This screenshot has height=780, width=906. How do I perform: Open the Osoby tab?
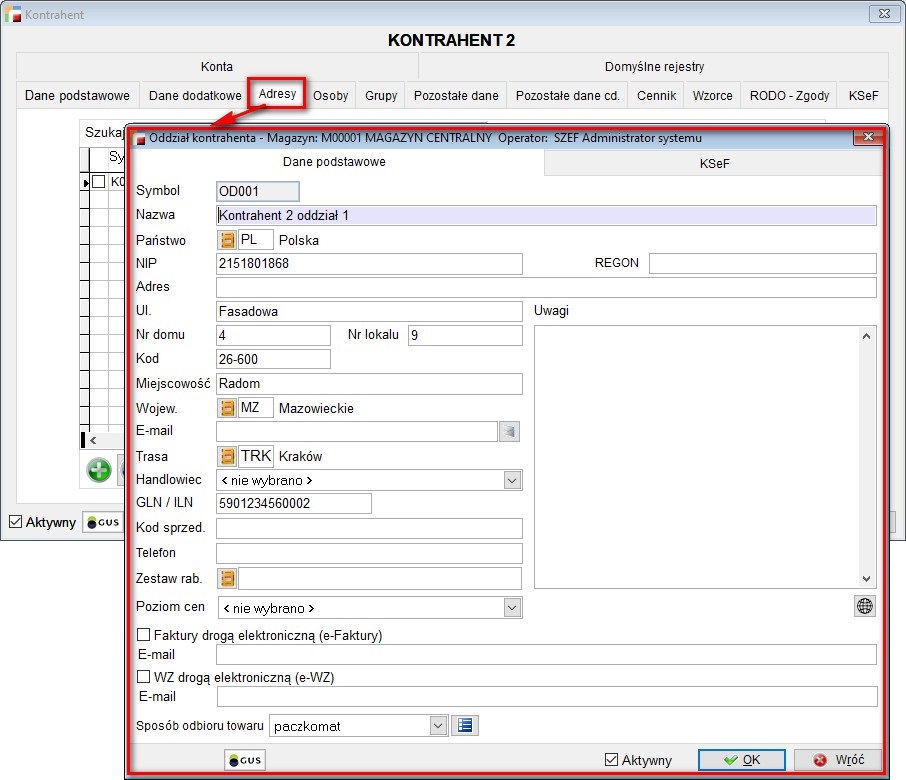(x=330, y=96)
